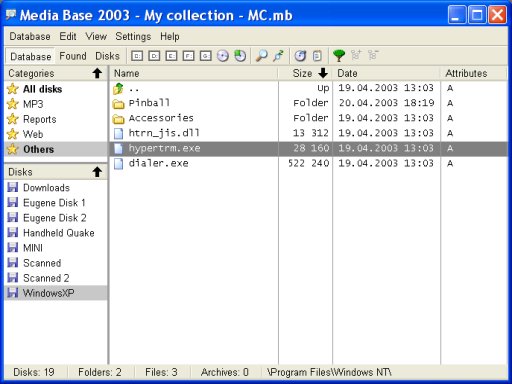Click the green tree toolbar icon
Screen dimensions: 512x384
(339, 56)
